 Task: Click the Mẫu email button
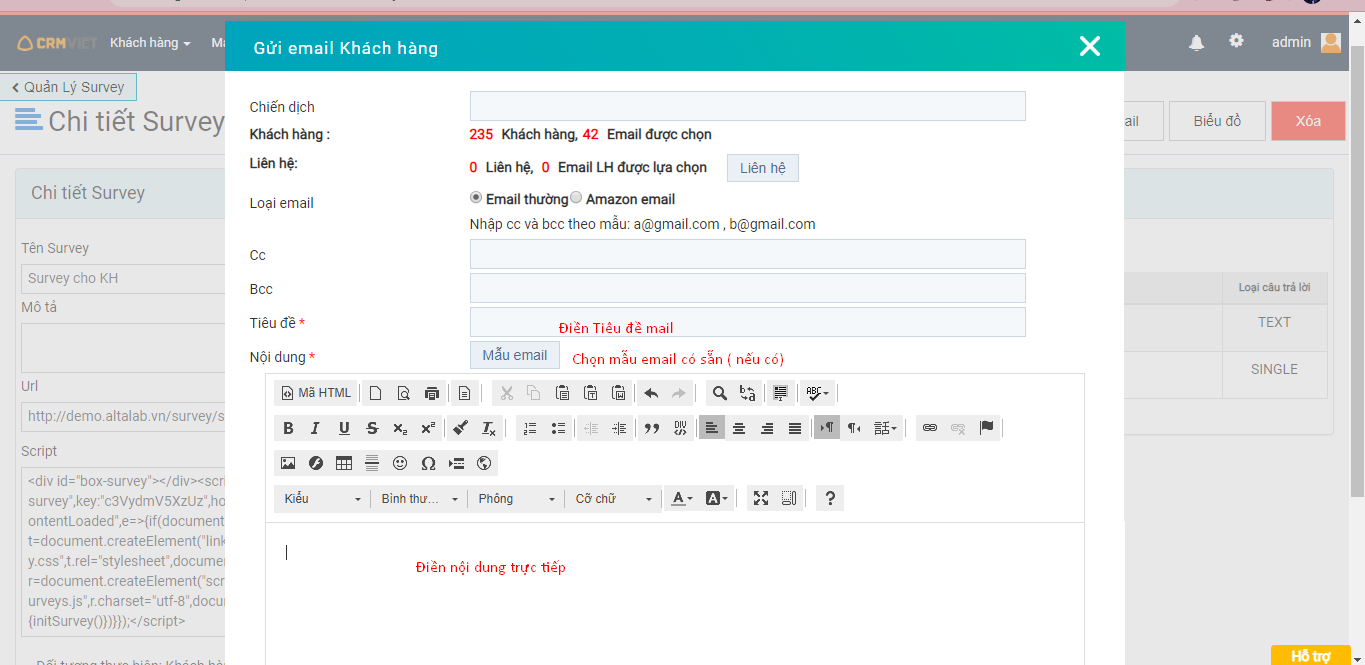pyautogui.click(x=515, y=355)
